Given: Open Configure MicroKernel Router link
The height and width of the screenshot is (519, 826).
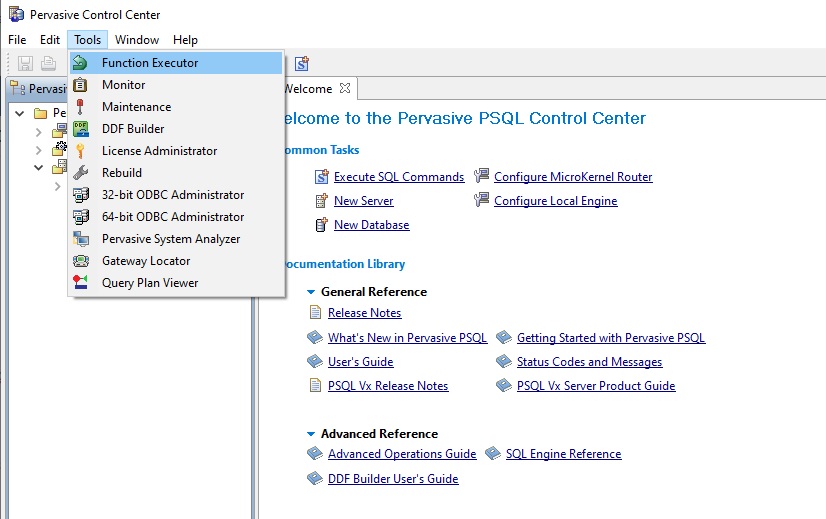Looking at the screenshot, I should pyautogui.click(x=573, y=177).
